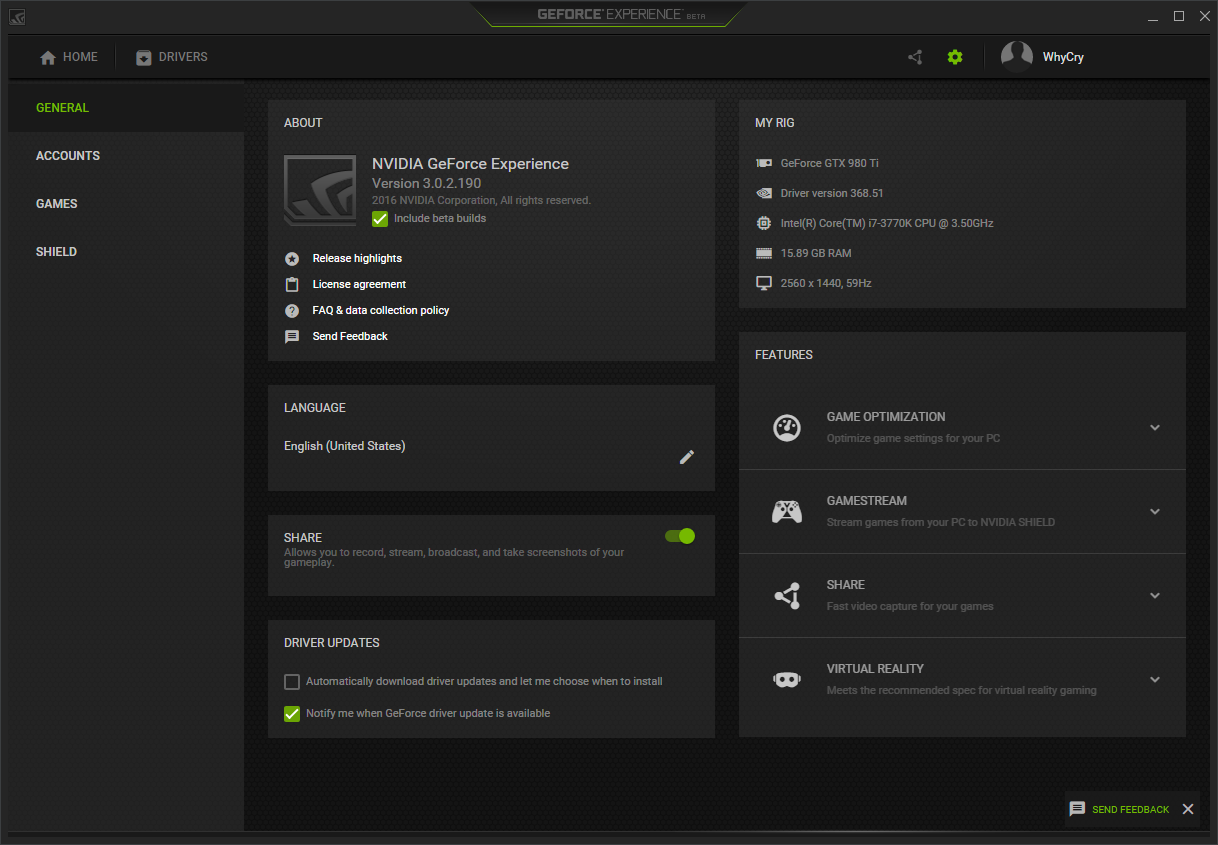Click the GeForce GTX 980 Ti text

(x=830, y=163)
